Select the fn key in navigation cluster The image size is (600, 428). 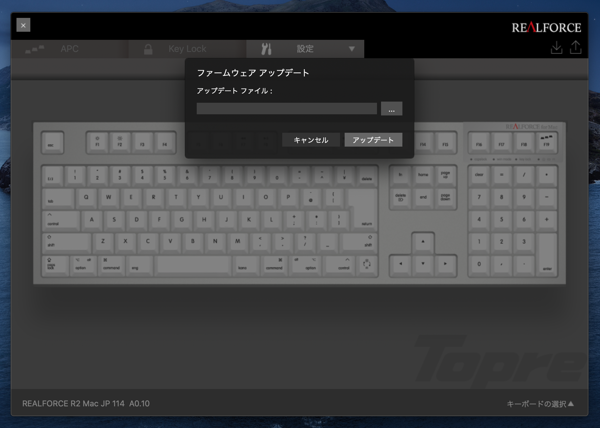(400, 176)
